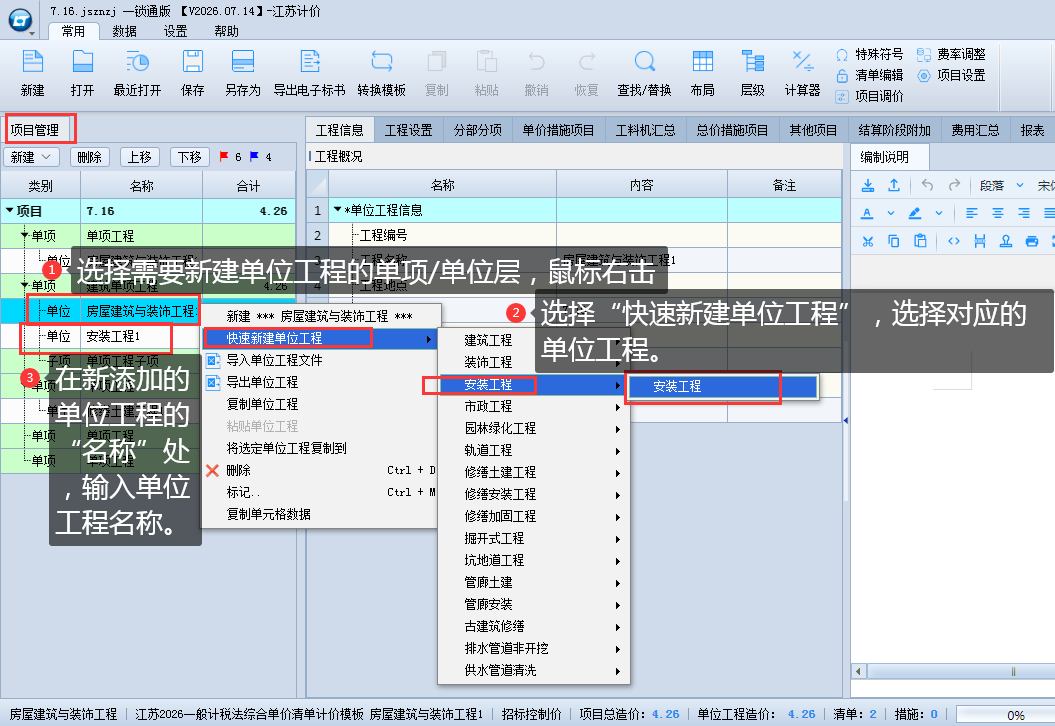The height and width of the screenshot is (726, 1055).
Task: Click the font color A icon
Action: tap(867, 213)
